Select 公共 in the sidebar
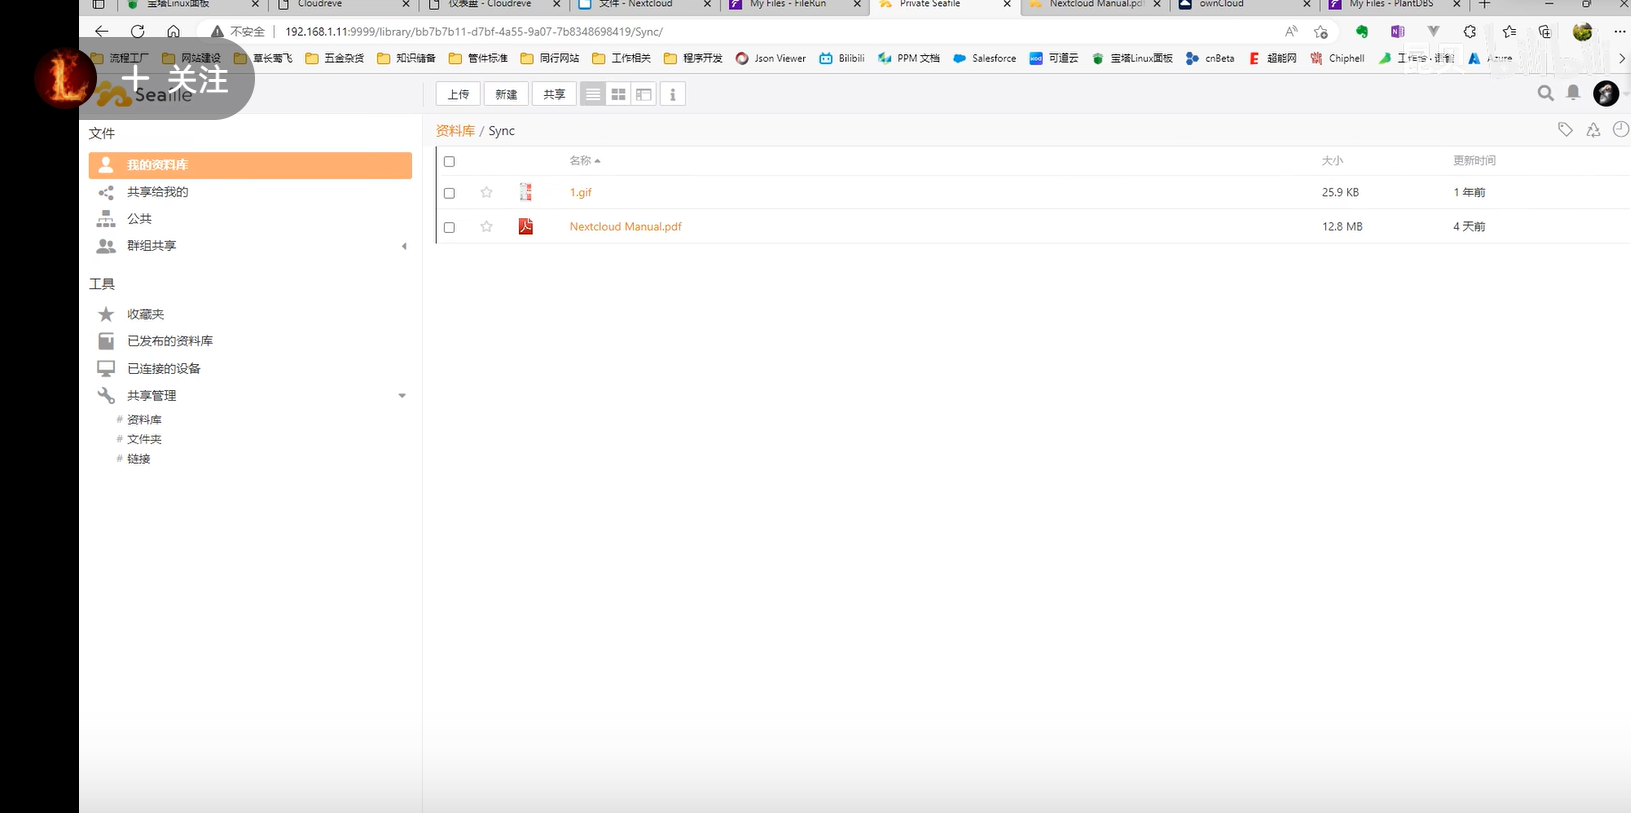 (x=139, y=219)
